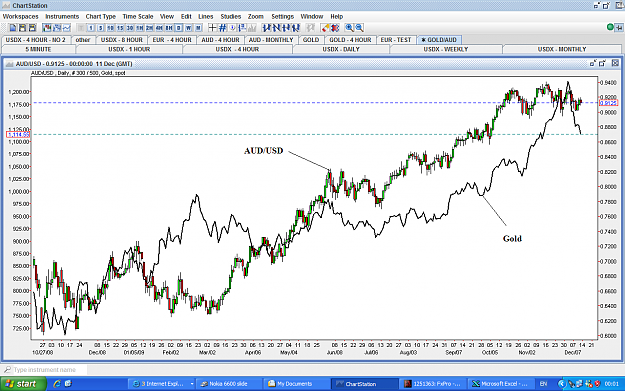Open the View menu
The height and width of the screenshot is (391, 625).
click(167, 16)
